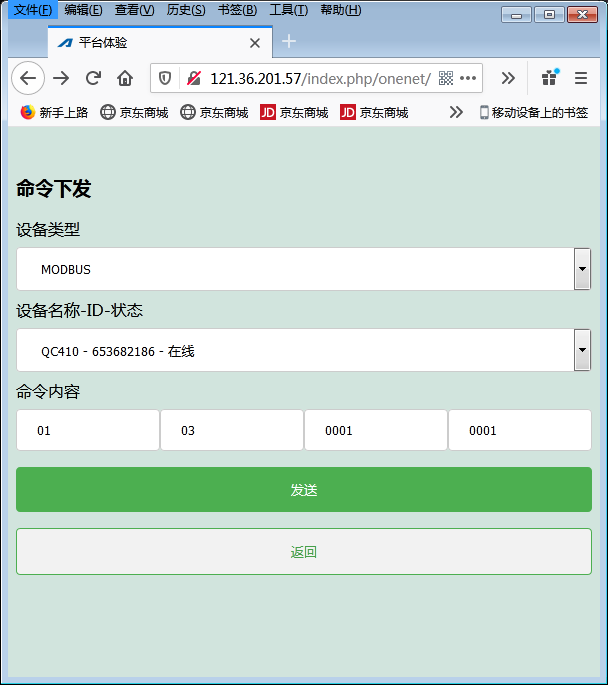This screenshot has height=685, width=608.
Task: Click the 命令下发 heading
Action: [x=54, y=189]
